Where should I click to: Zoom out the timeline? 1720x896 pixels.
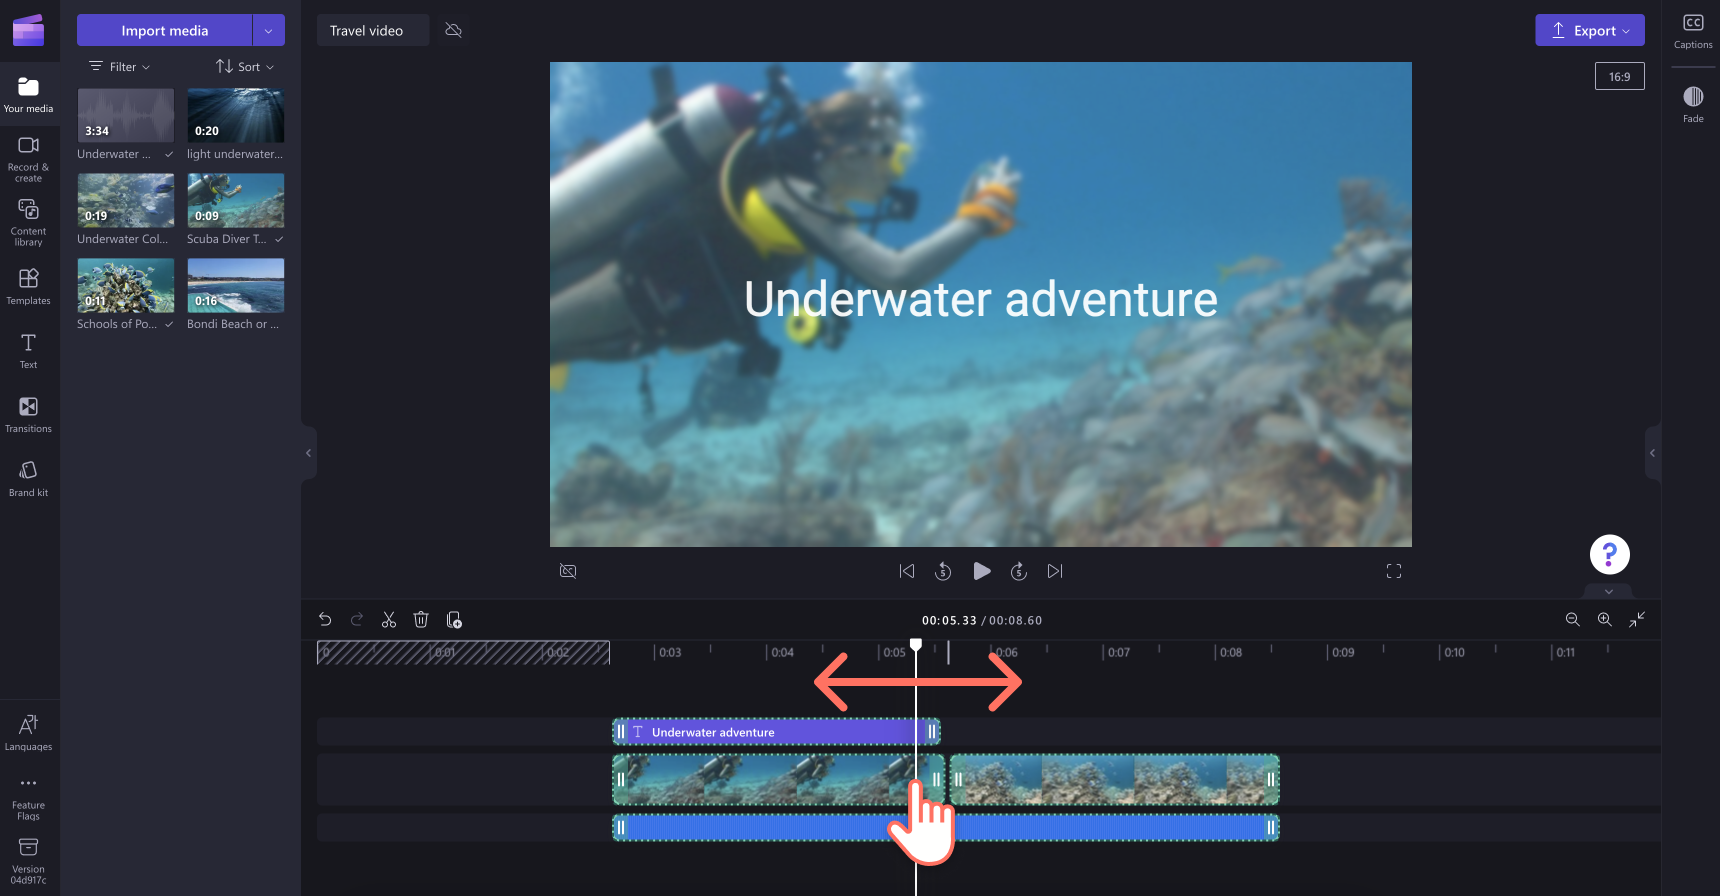[1573, 620]
